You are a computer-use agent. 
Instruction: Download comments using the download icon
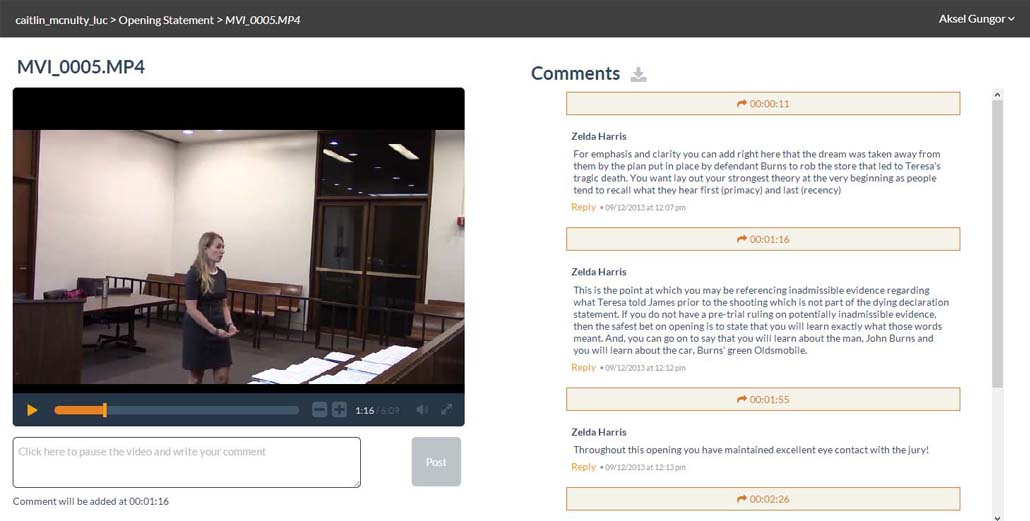tap(638, 75)
